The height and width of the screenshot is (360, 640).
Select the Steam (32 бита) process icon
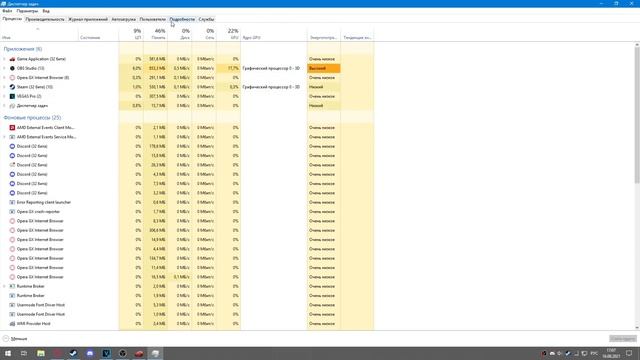point(12,87)
